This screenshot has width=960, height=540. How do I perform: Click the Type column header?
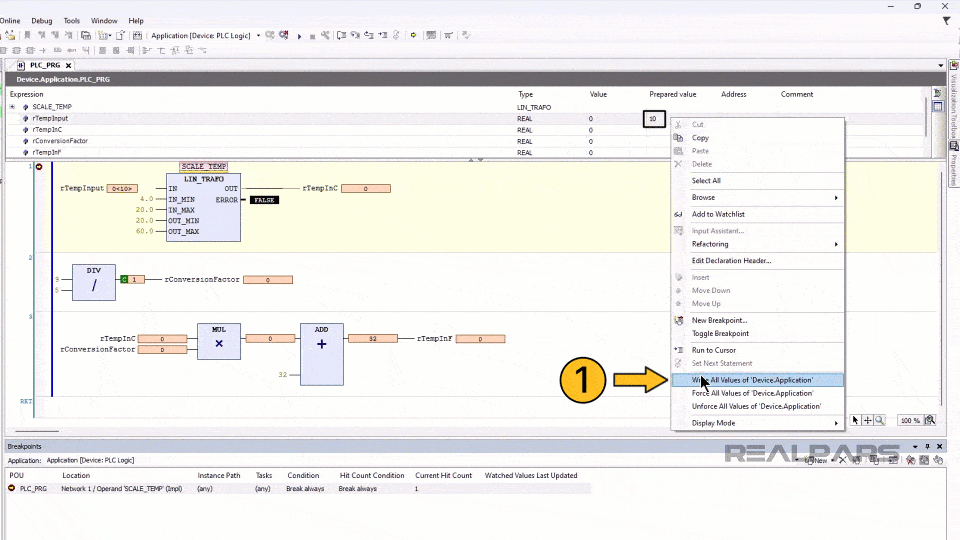[x=525, y=94]
